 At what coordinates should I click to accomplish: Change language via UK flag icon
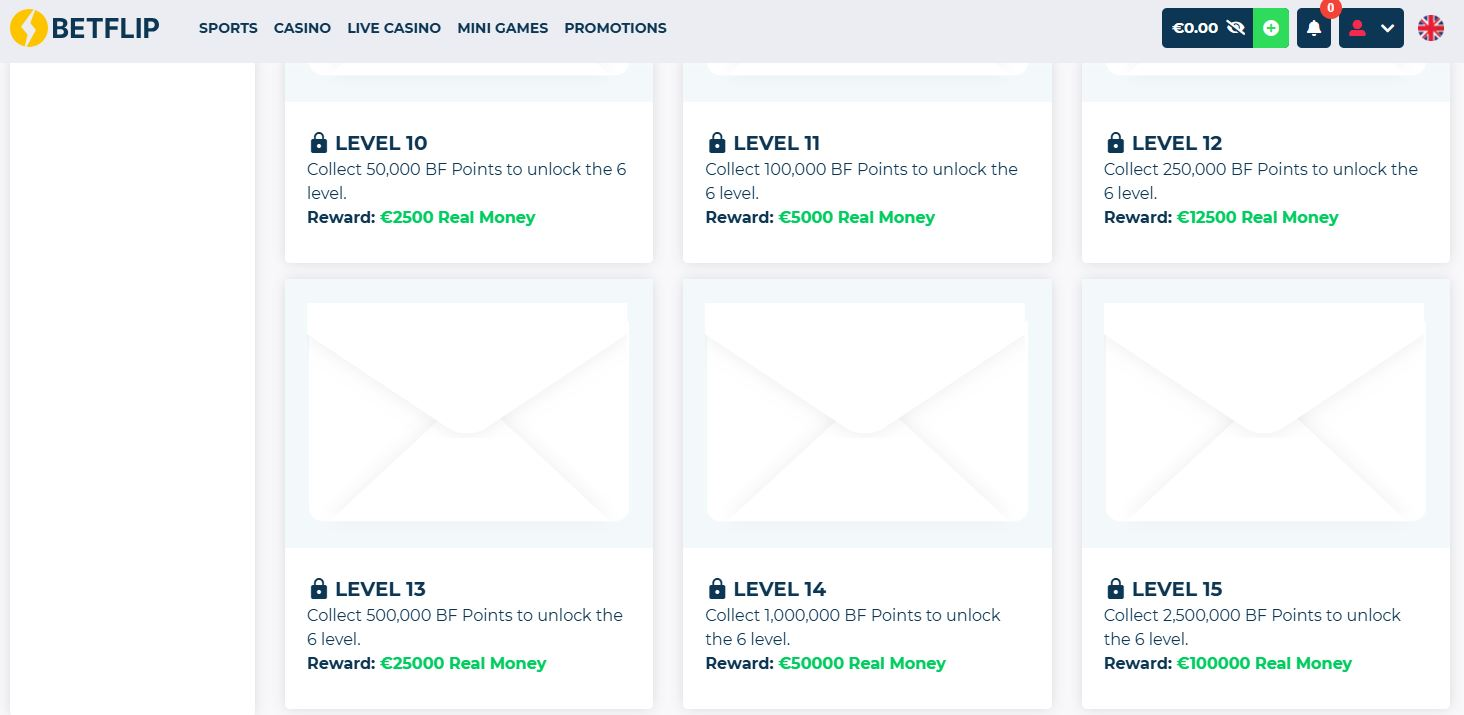coord(1431,28)
